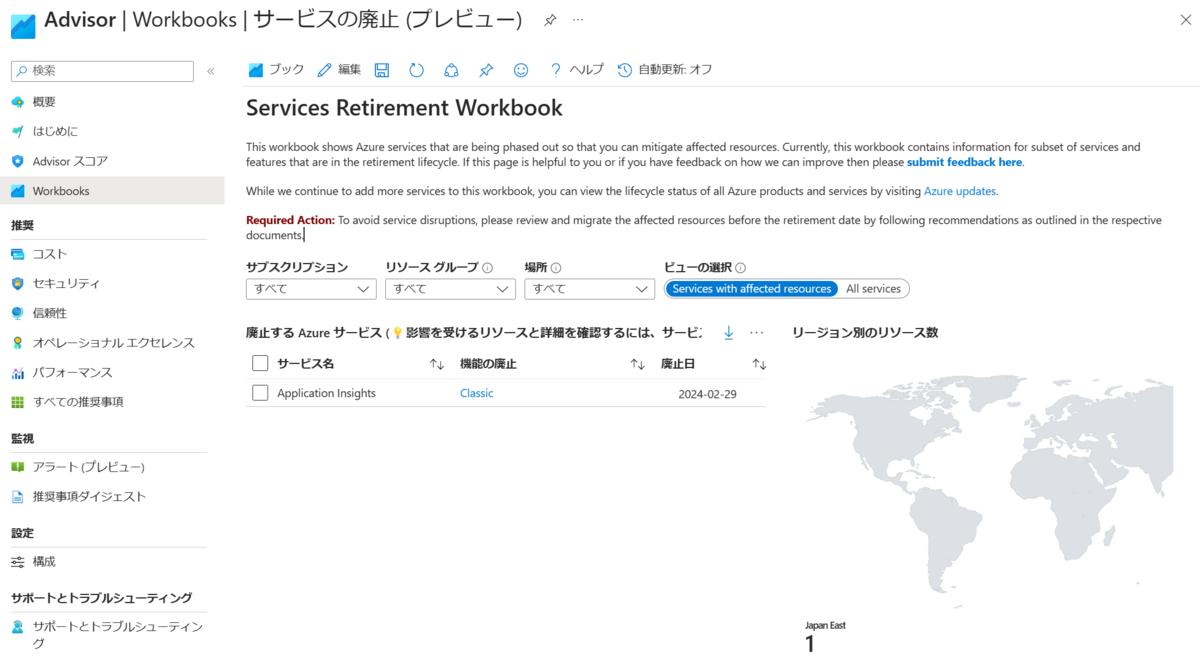Image resolution: width=1200 pixels, height=667 pixels.
Task: Focus the 検索 search box in the sidebar
Action: 102,71
